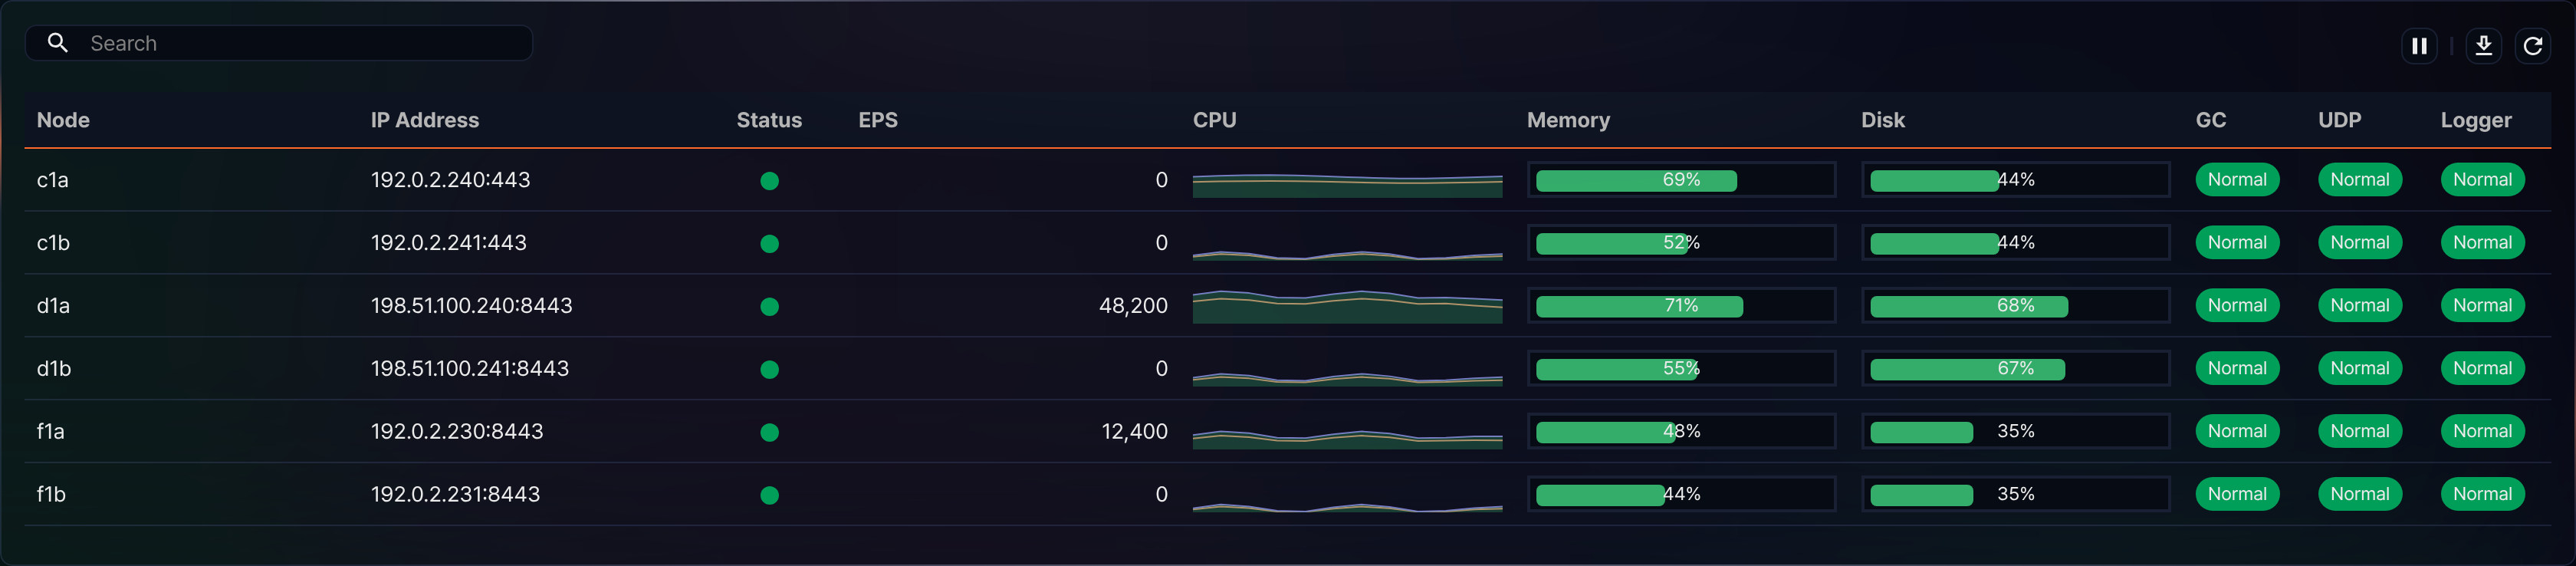Refresh the node list

(x=2532, y=46)
